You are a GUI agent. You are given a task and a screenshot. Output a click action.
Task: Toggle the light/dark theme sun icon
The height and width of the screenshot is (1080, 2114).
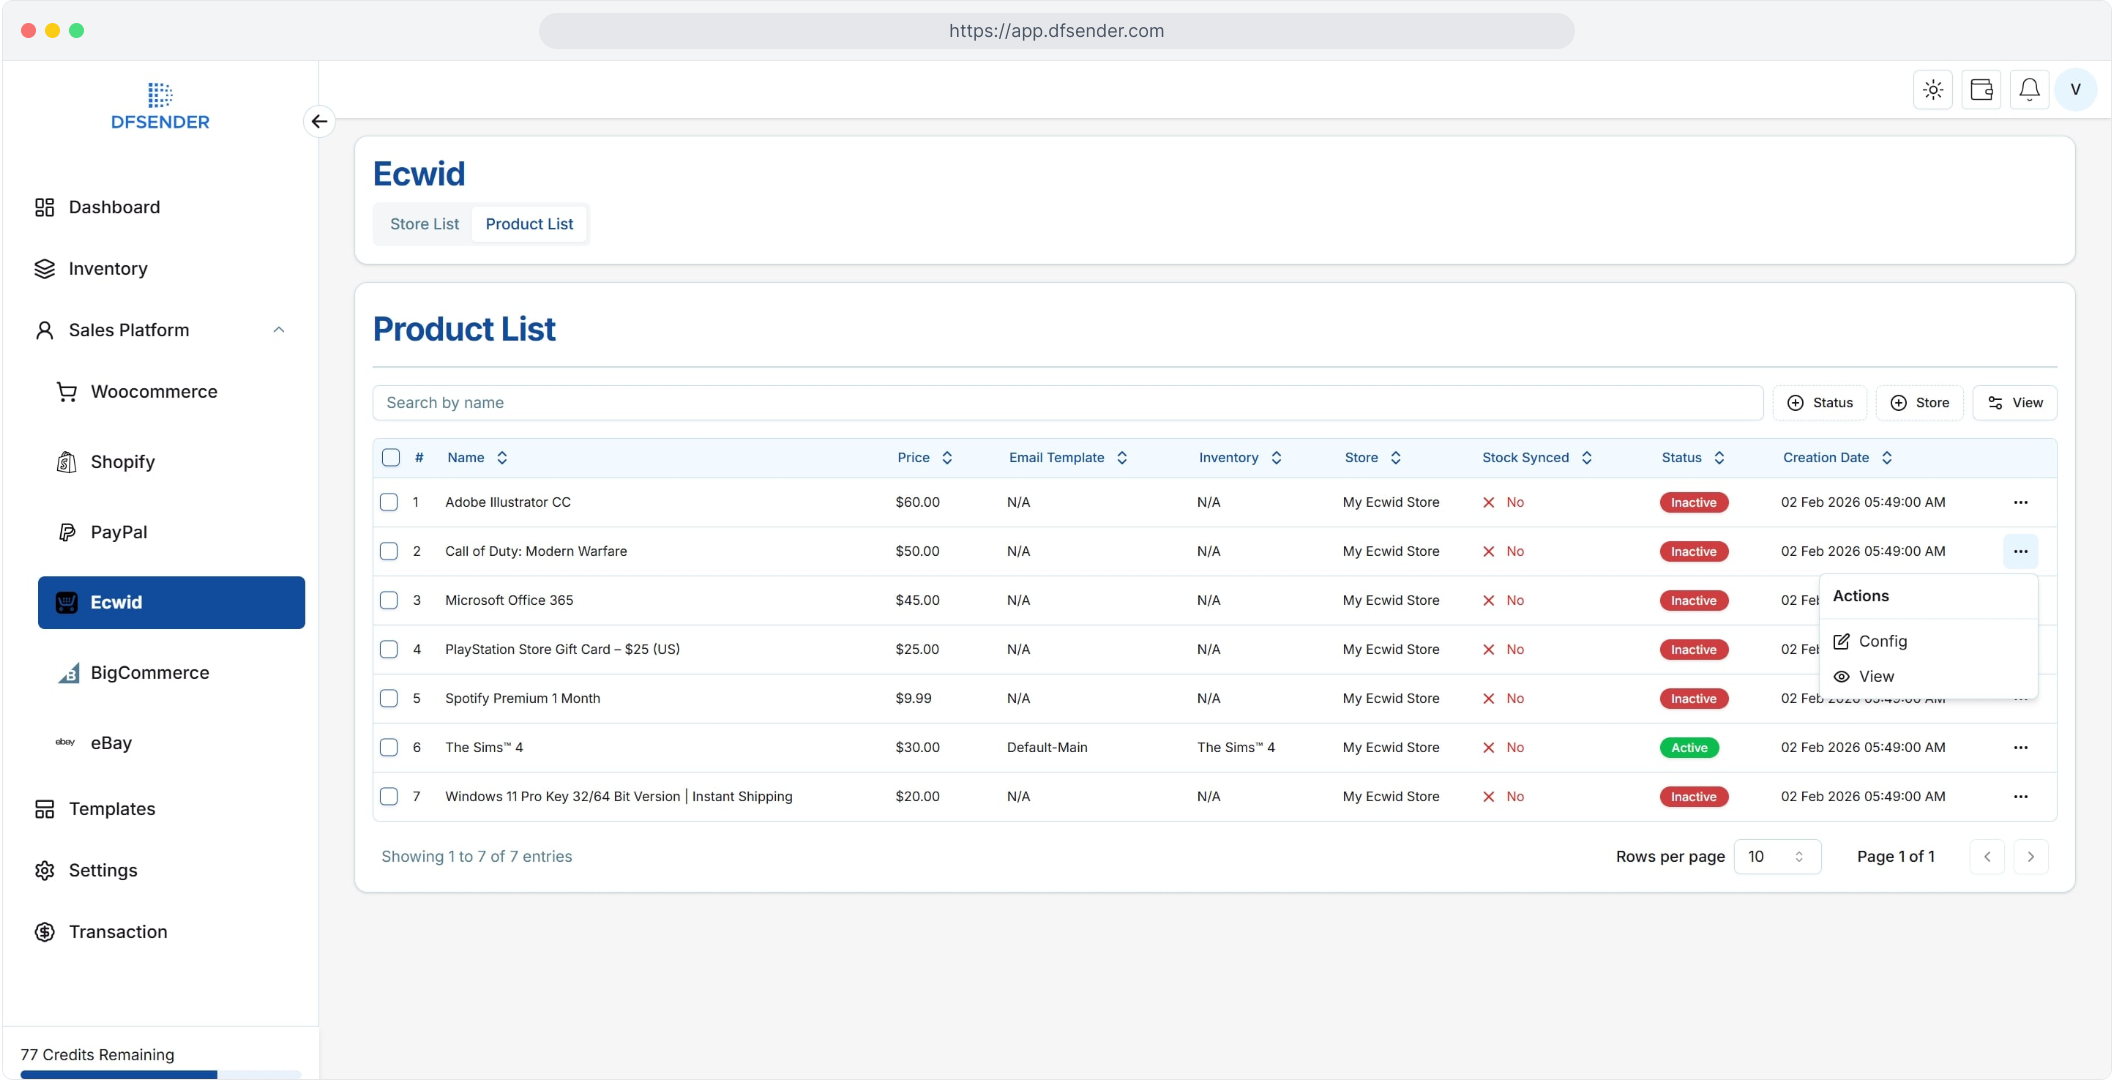point(1933,90)
